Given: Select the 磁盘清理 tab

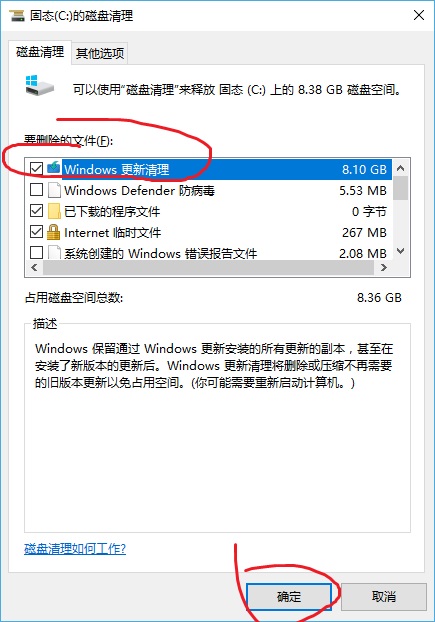Looking at the screenshot, I should pyautogui.click(x=40, y=52).
